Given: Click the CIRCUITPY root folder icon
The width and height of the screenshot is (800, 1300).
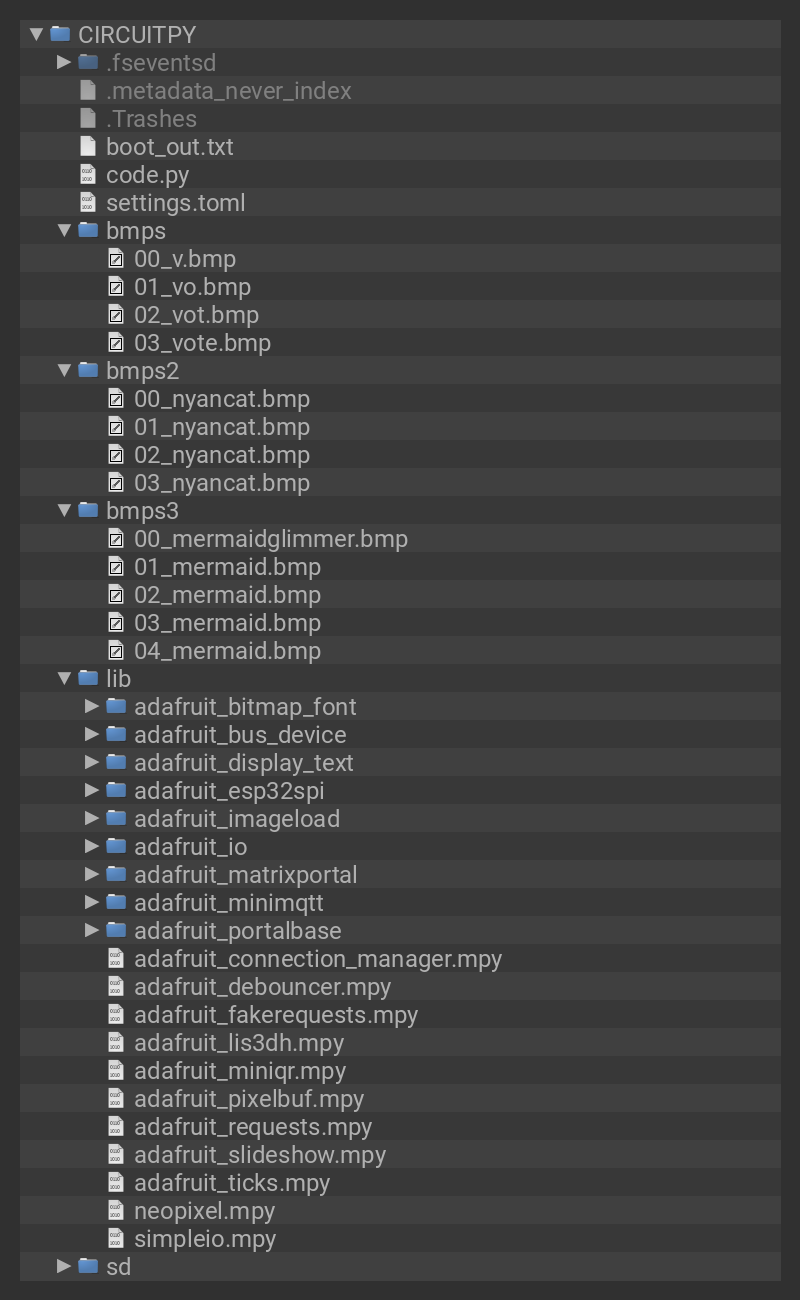Looking at the screenshot, I should (x=60, y=34).
